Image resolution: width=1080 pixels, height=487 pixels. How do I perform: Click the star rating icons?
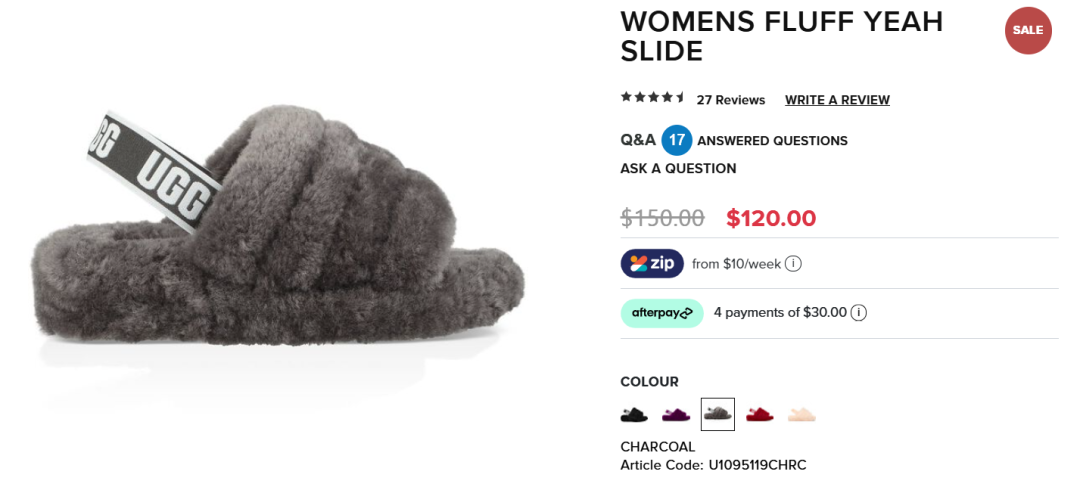click(652, 97)
